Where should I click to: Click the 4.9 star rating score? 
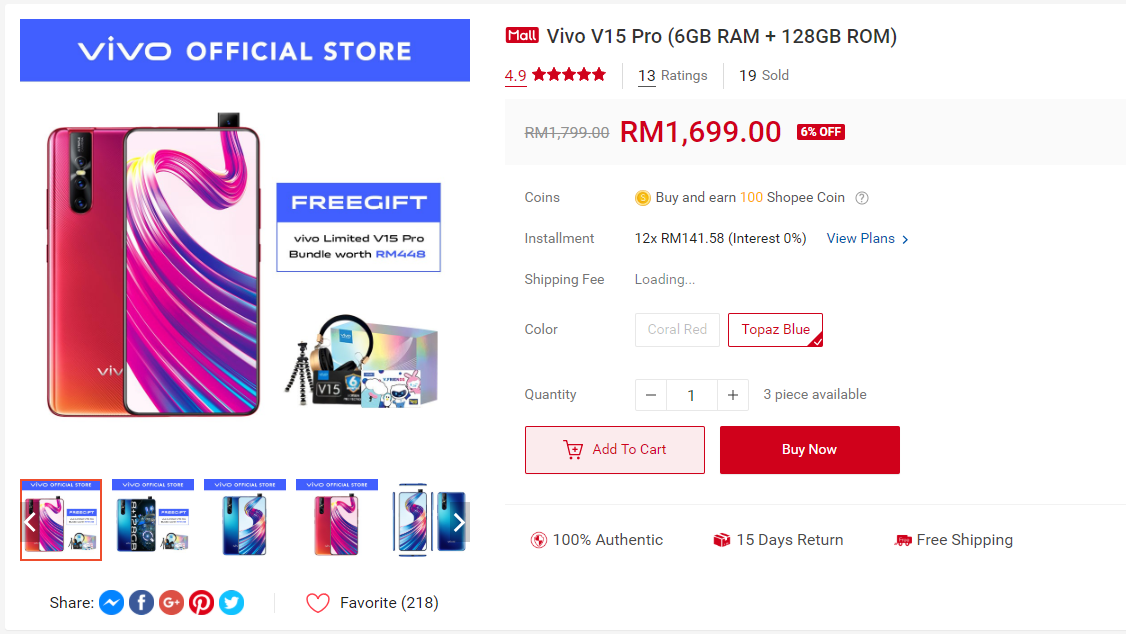(516, 75)
